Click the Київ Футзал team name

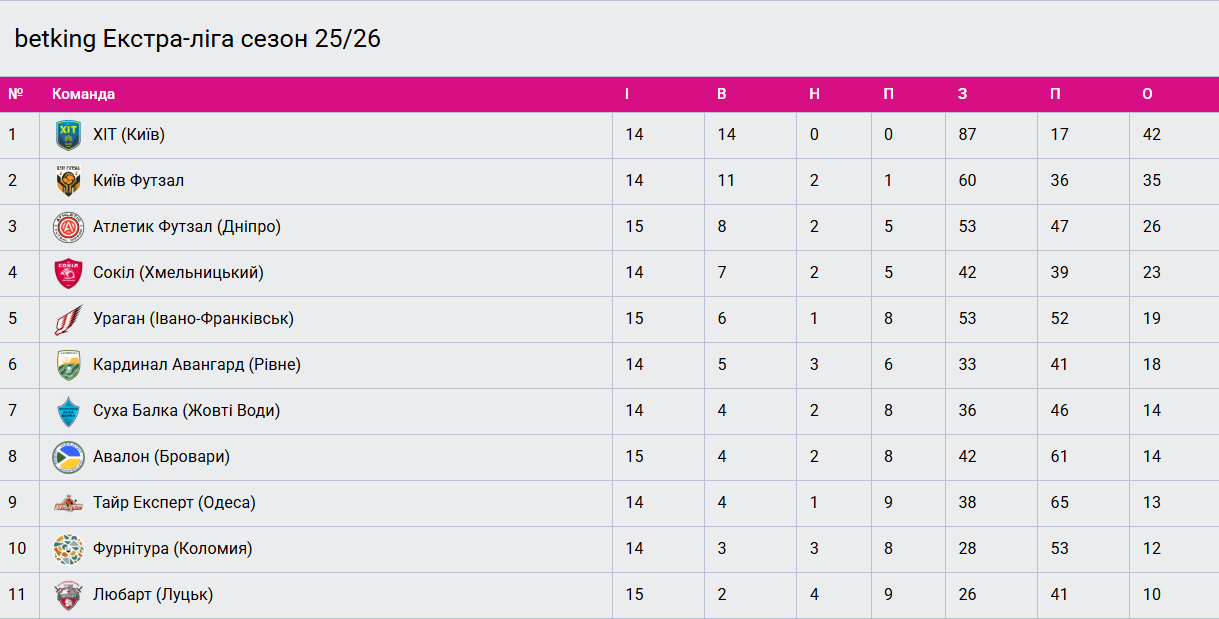coord(138,180)
